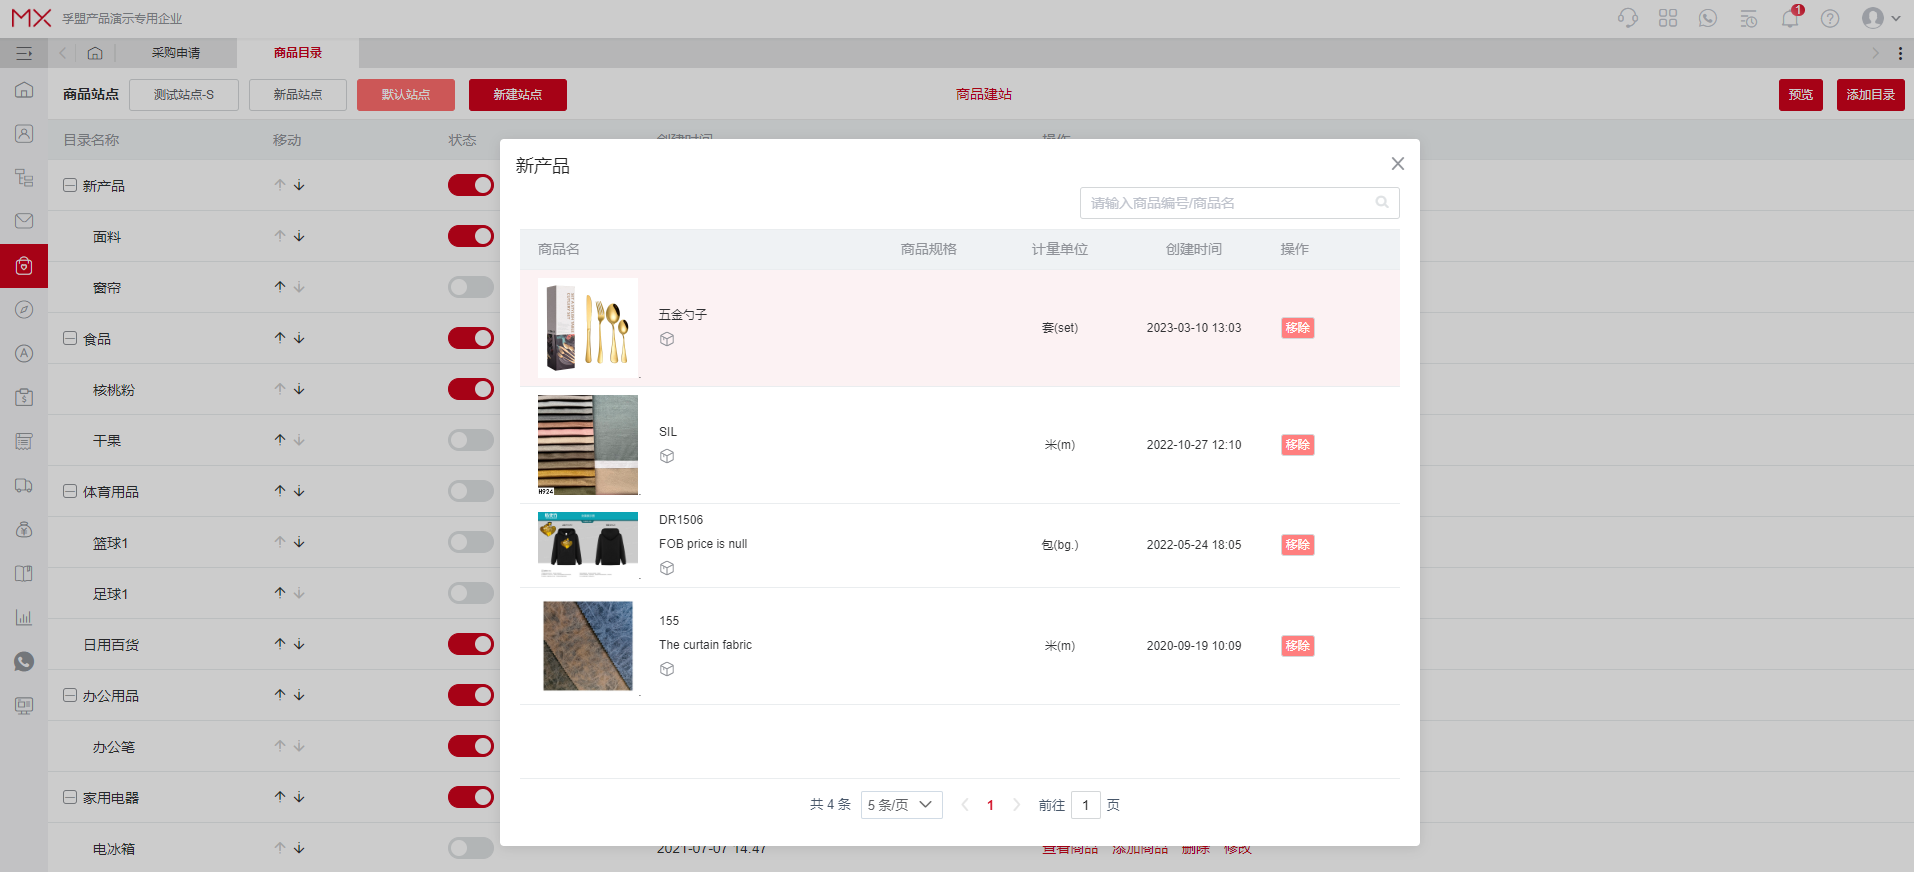This screenshot has width=1914, height=872.
Task: Collapse the 办公用品 category tree
Action: click(x=70, y=695)
